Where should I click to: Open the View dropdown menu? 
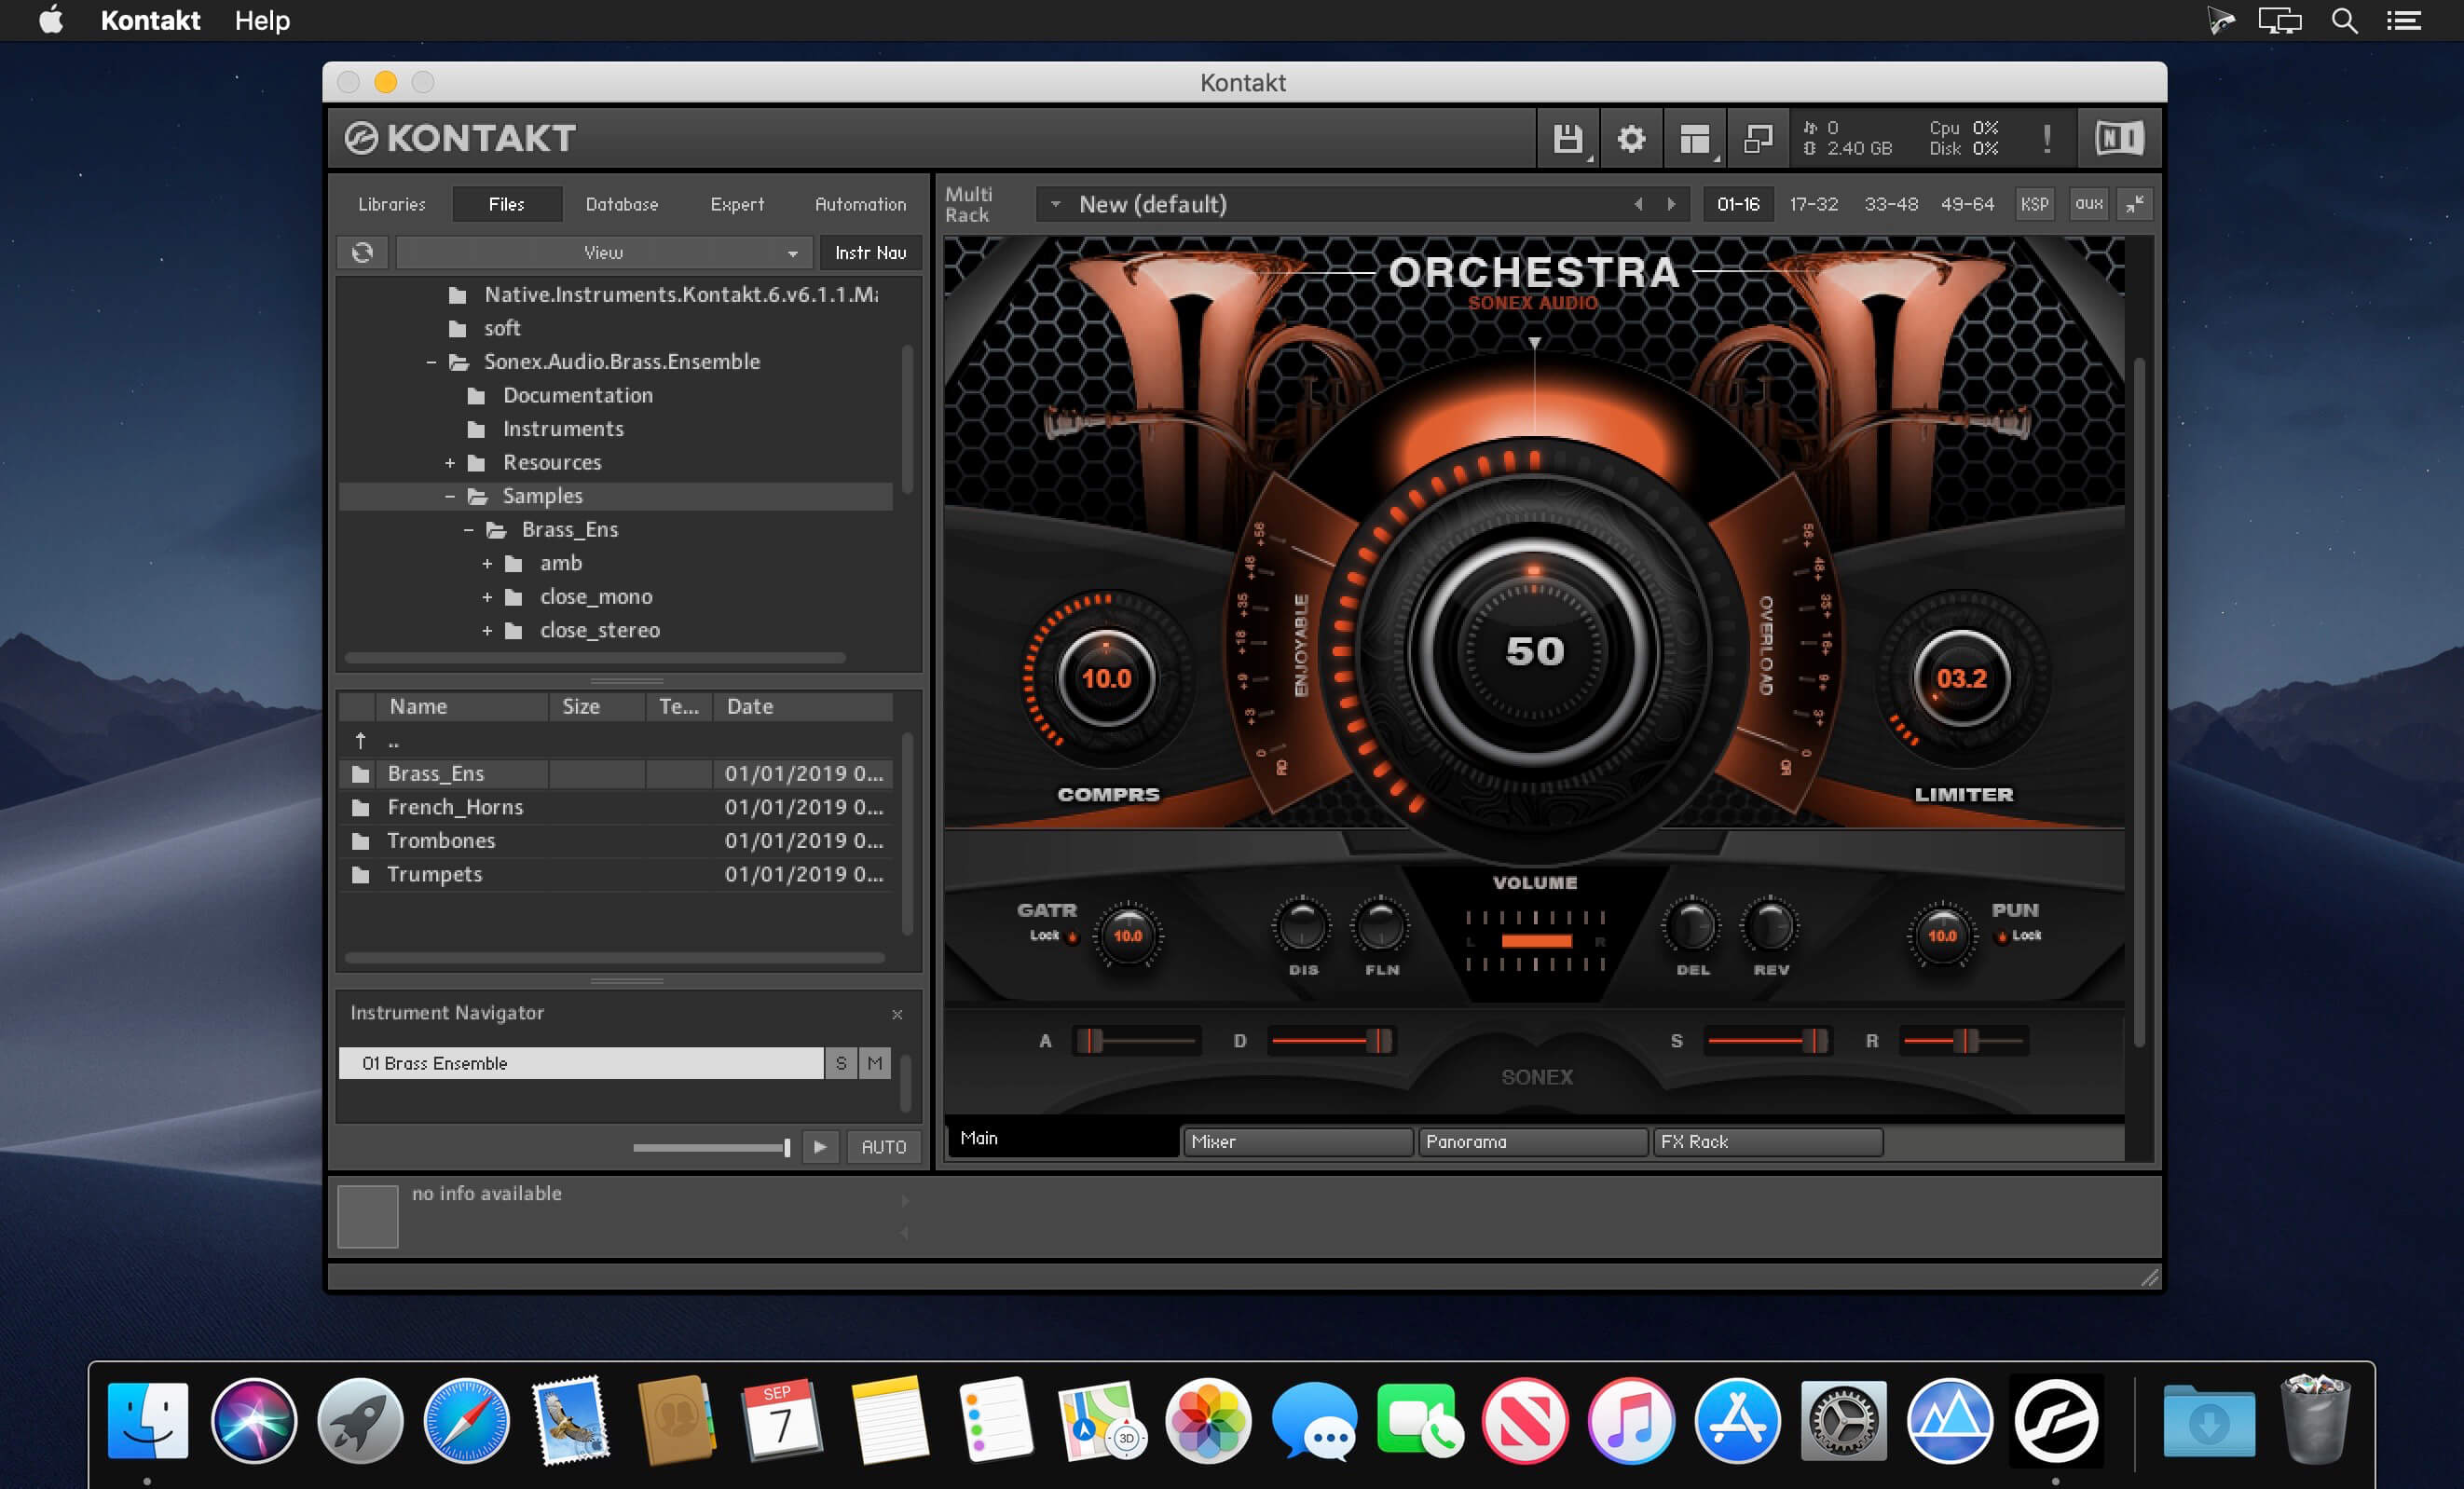click(603, 253)
